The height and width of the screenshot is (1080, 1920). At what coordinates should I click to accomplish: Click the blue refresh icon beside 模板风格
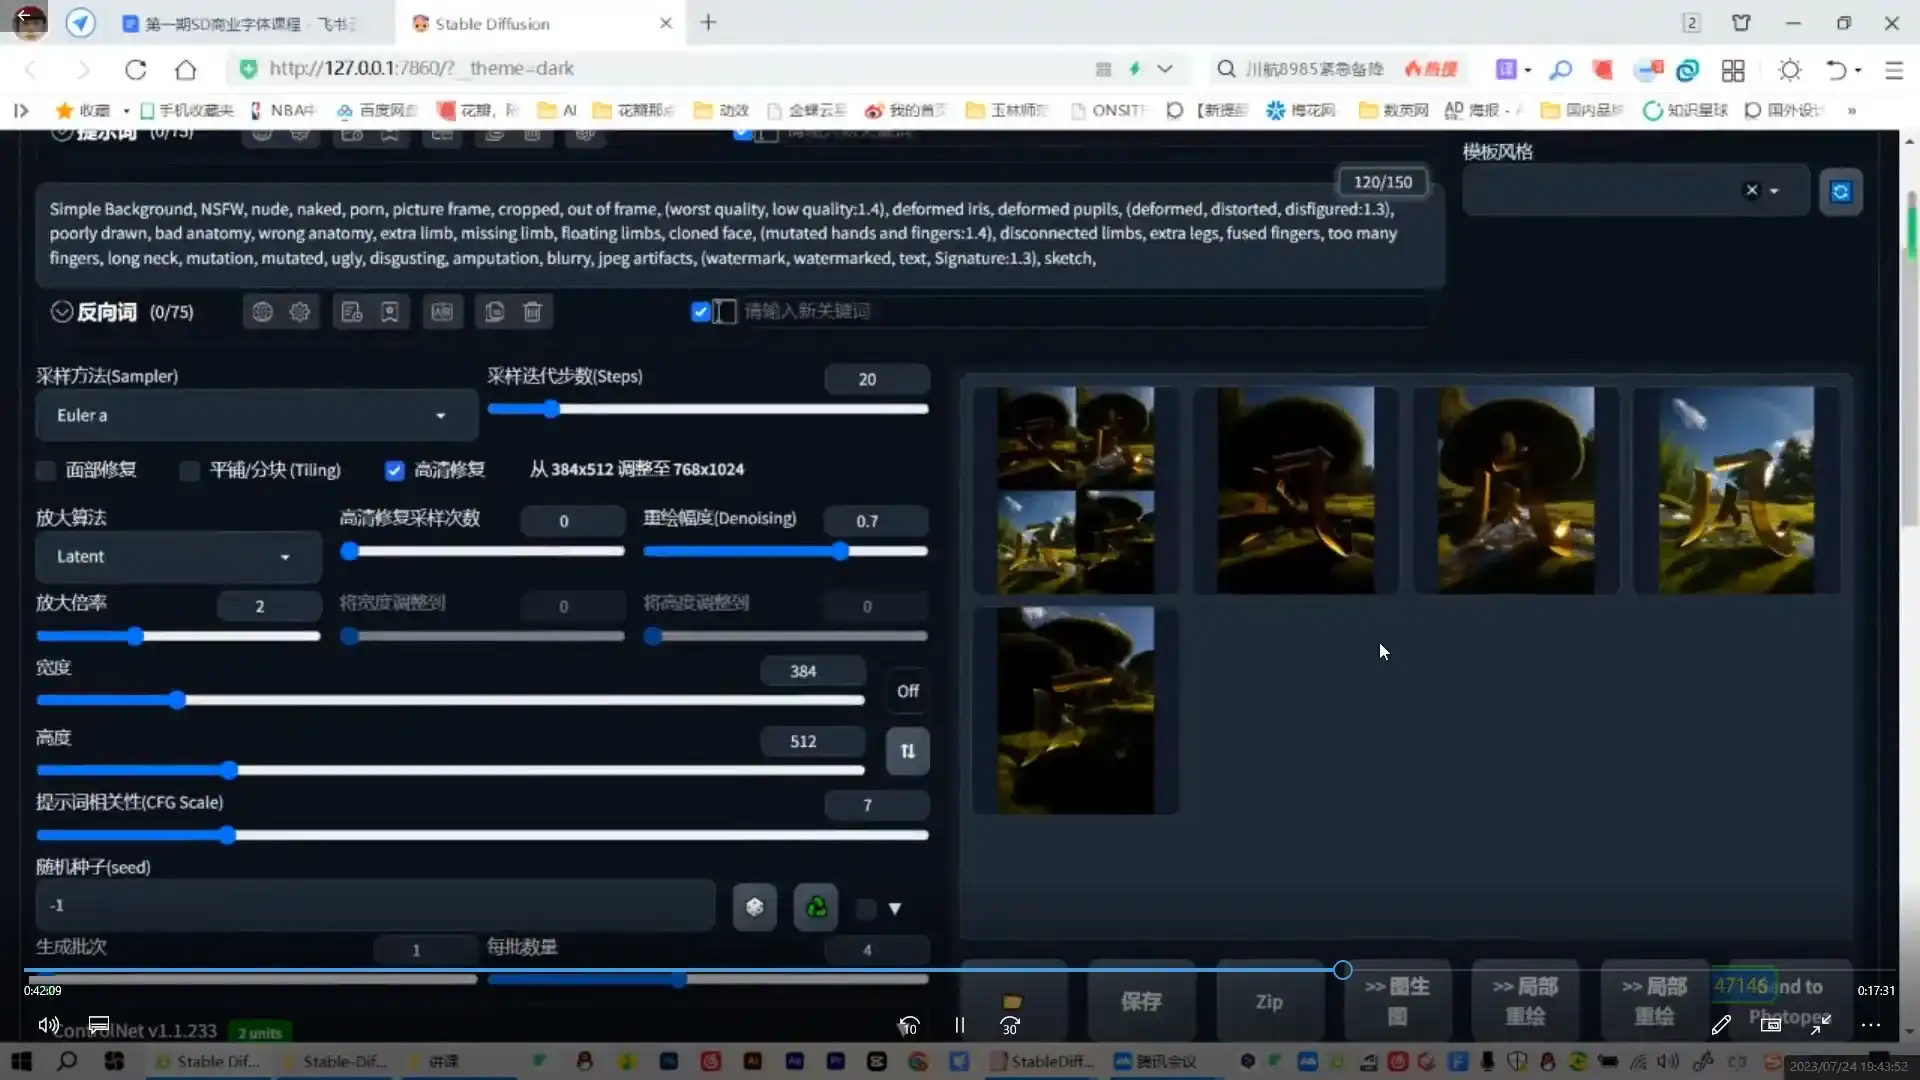click(x=1840, y=192)
